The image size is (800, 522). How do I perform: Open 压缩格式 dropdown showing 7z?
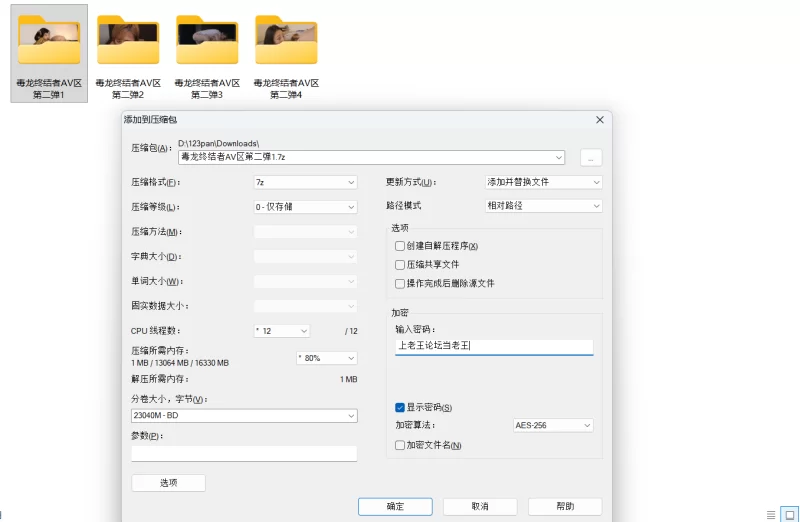pyautogui.click(x=305, y=182)
